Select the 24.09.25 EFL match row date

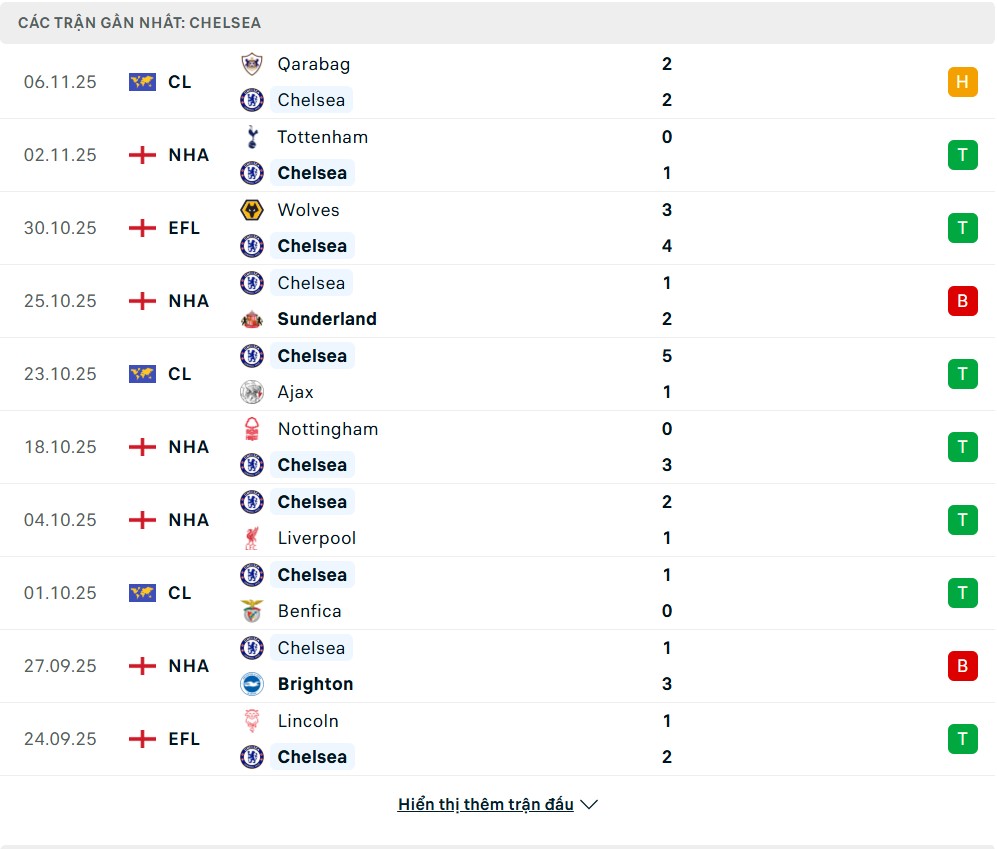[60, 739]
